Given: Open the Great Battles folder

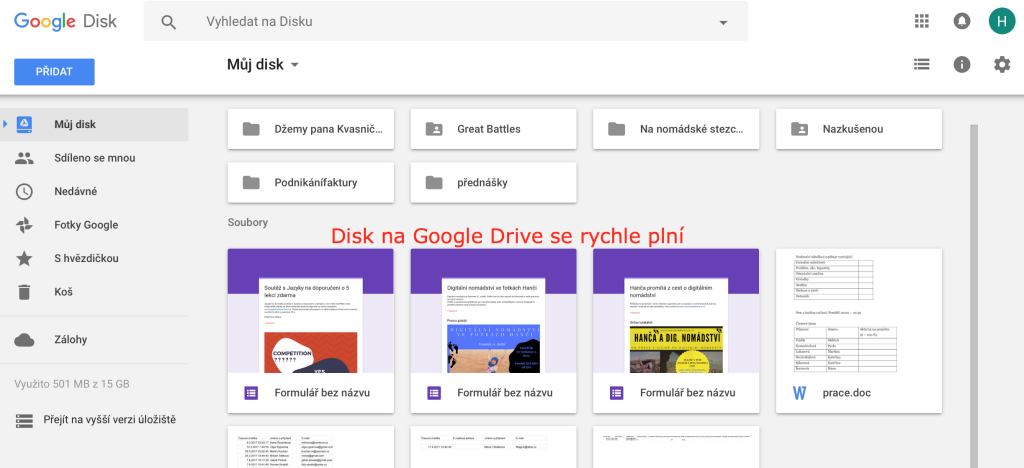Looking at the screenshot, I should pyautogui.click(x=493, y=129).
